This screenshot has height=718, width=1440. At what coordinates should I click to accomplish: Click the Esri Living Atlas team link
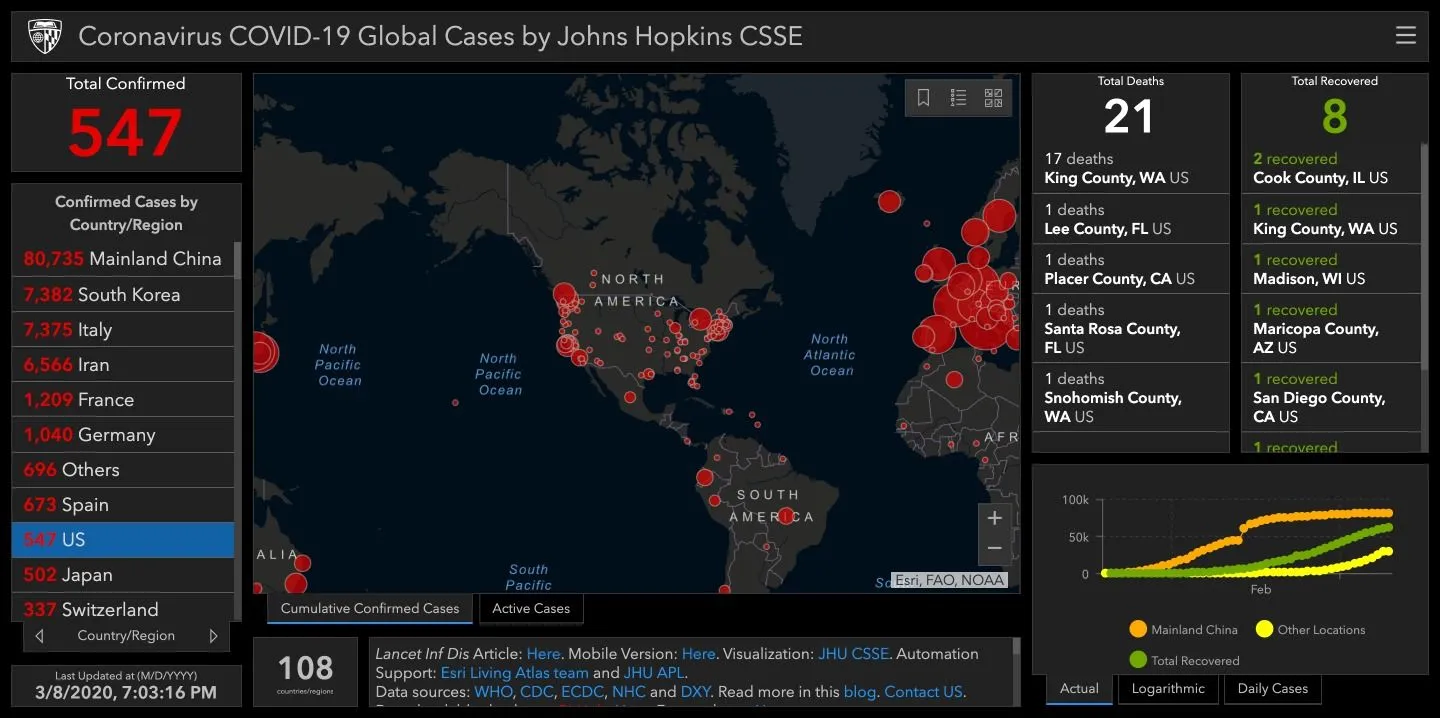coord(514,673)
